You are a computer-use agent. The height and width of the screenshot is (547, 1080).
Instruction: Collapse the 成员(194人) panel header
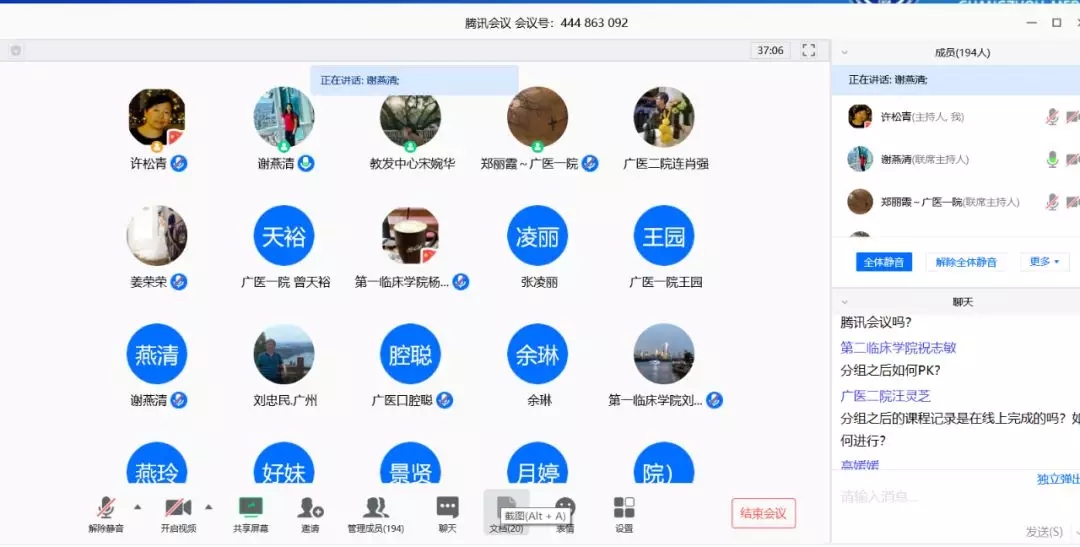point(845,52)
